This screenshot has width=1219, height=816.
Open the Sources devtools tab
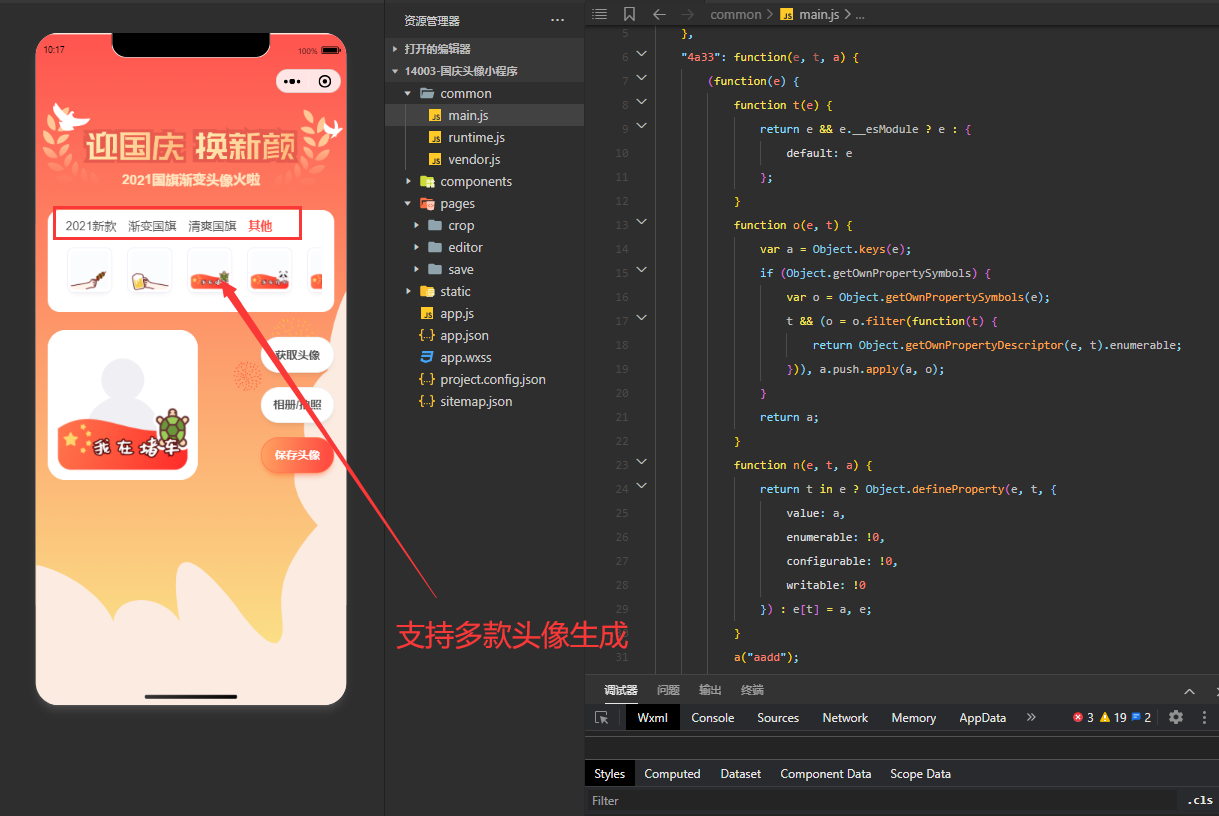tap(778, 718)
